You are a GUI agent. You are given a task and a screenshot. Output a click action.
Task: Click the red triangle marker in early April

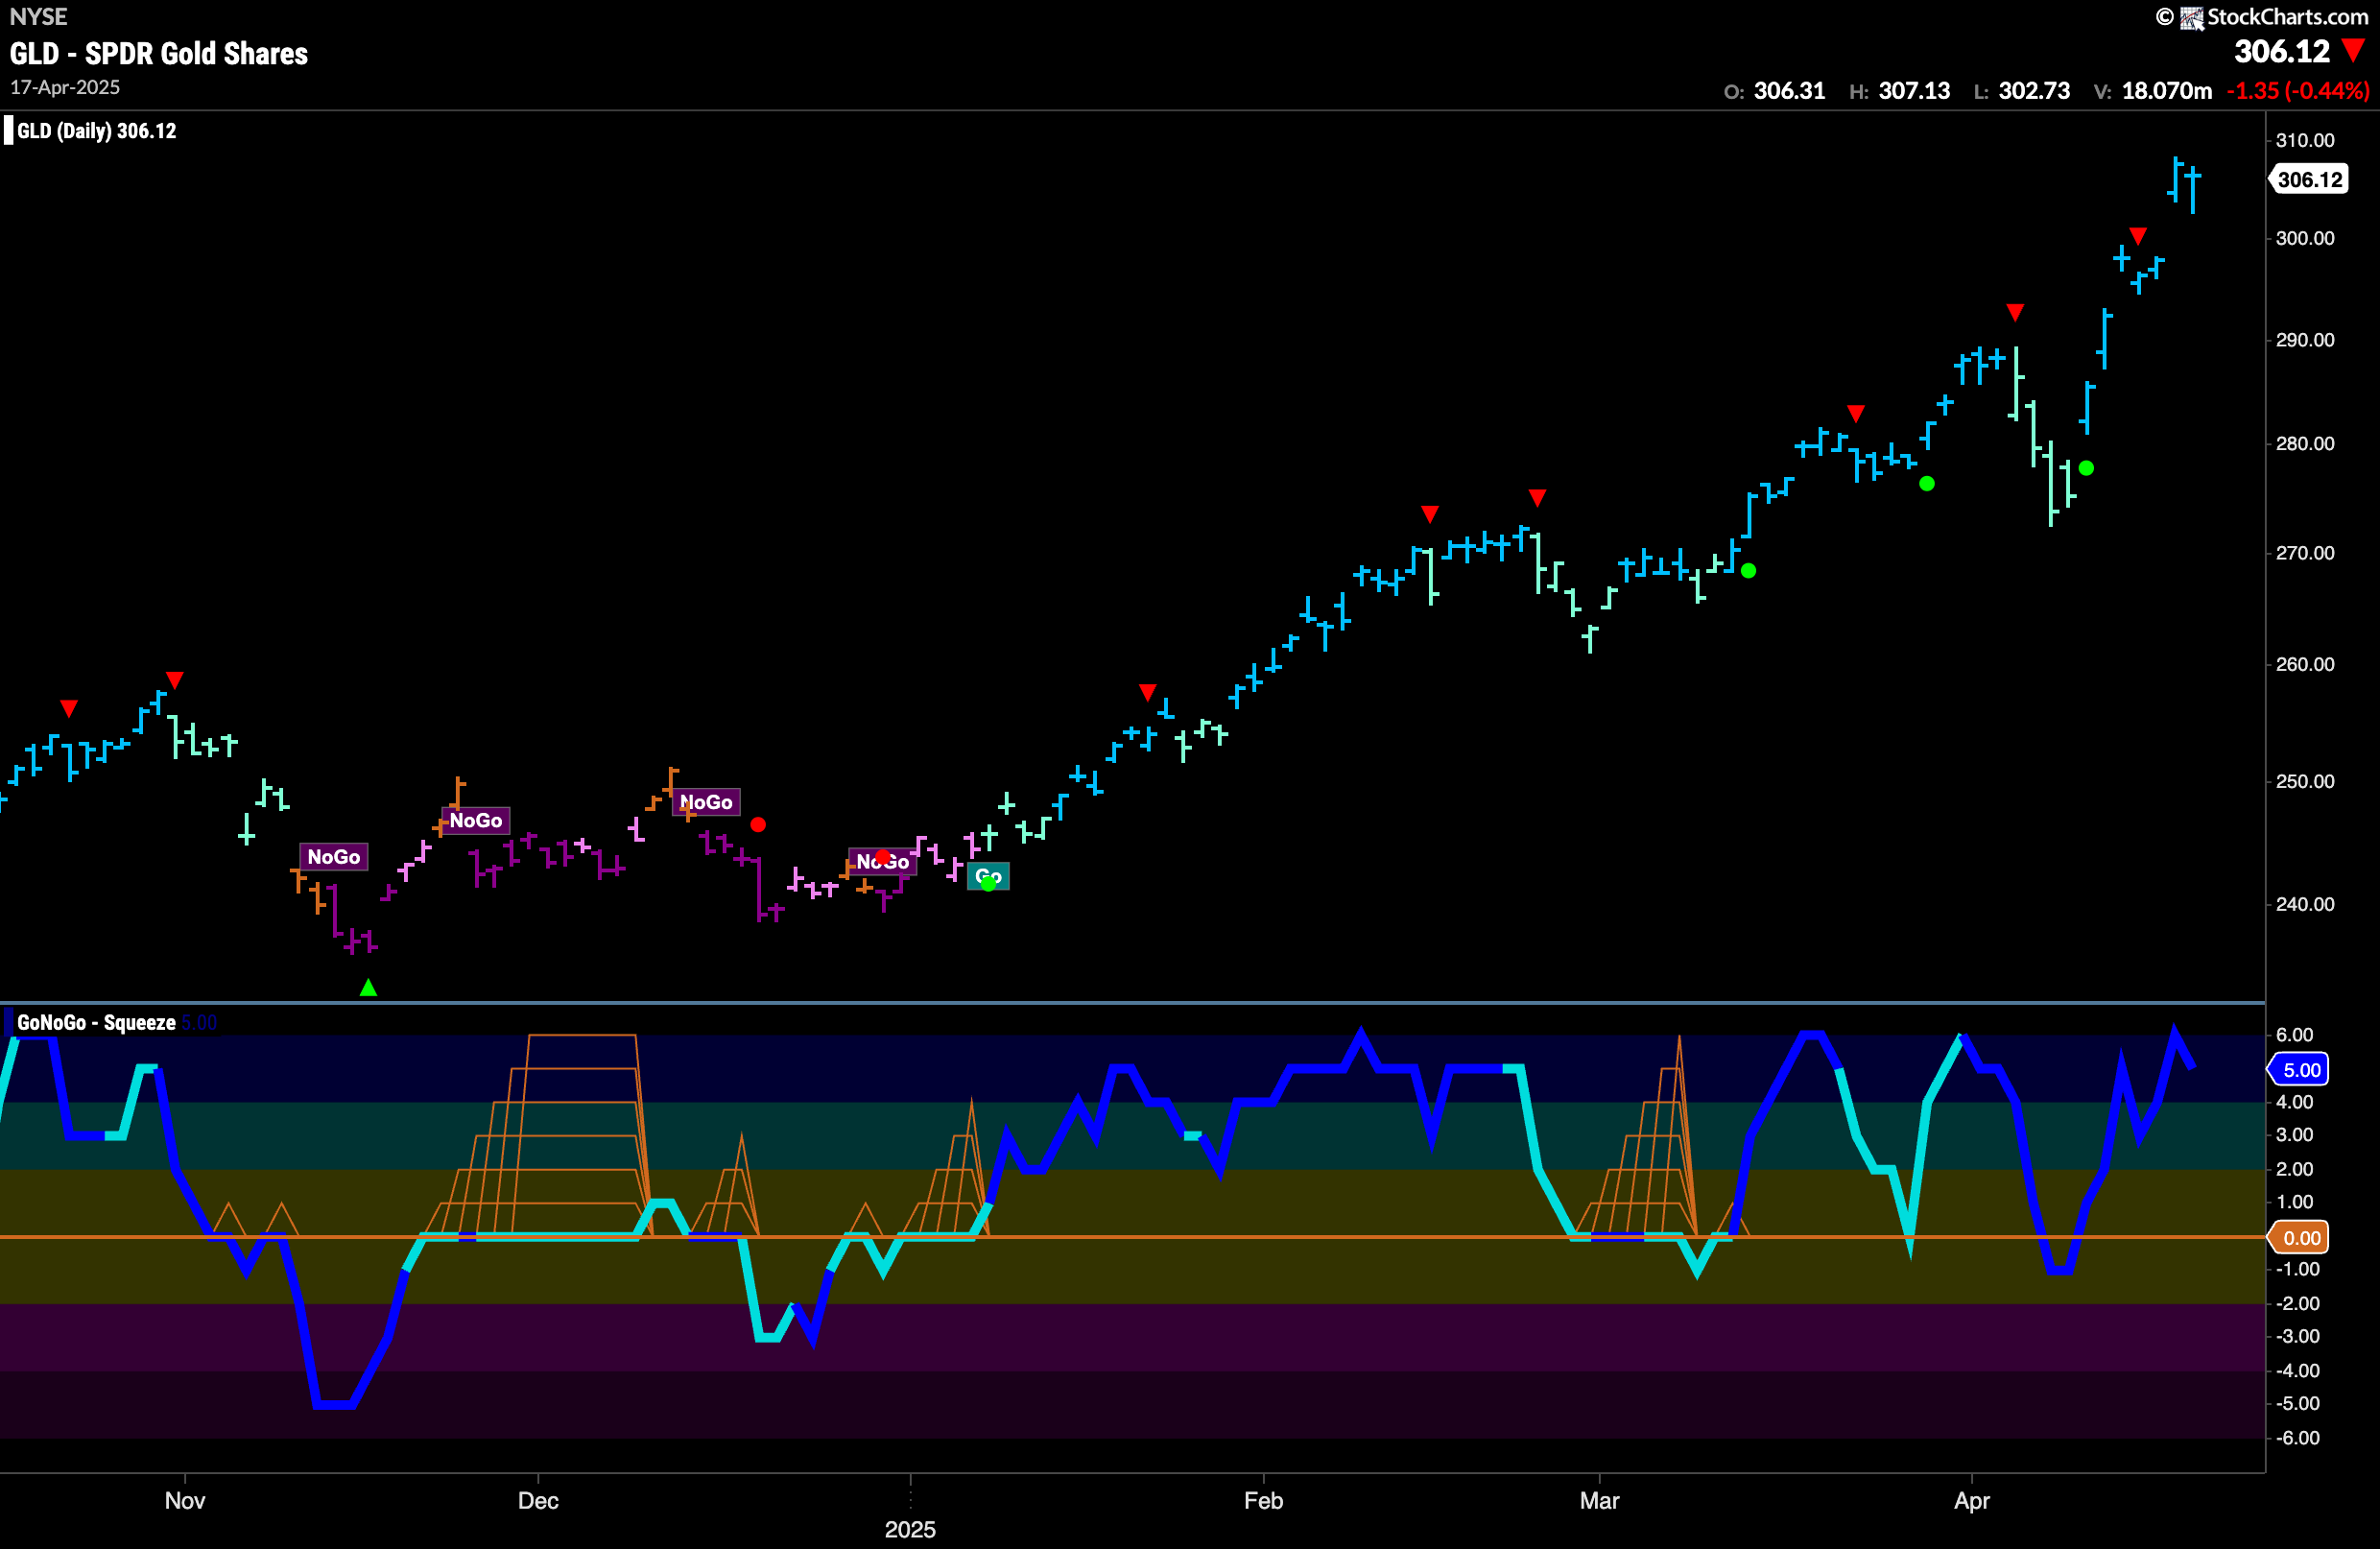click(x=2015, y=313)
